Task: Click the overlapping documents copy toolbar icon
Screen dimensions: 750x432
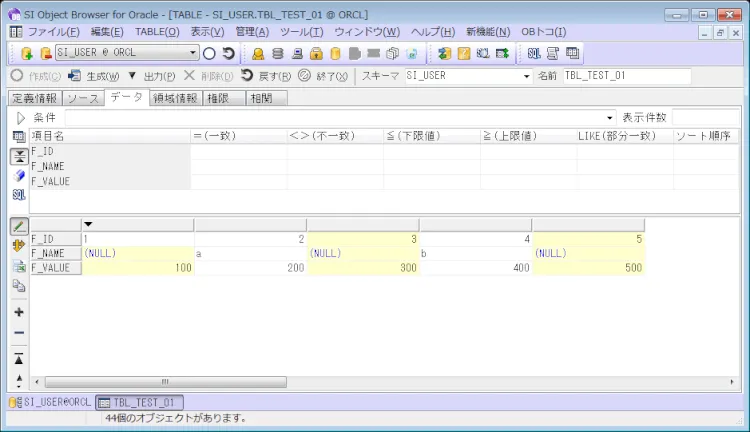Action: (392, 53)
